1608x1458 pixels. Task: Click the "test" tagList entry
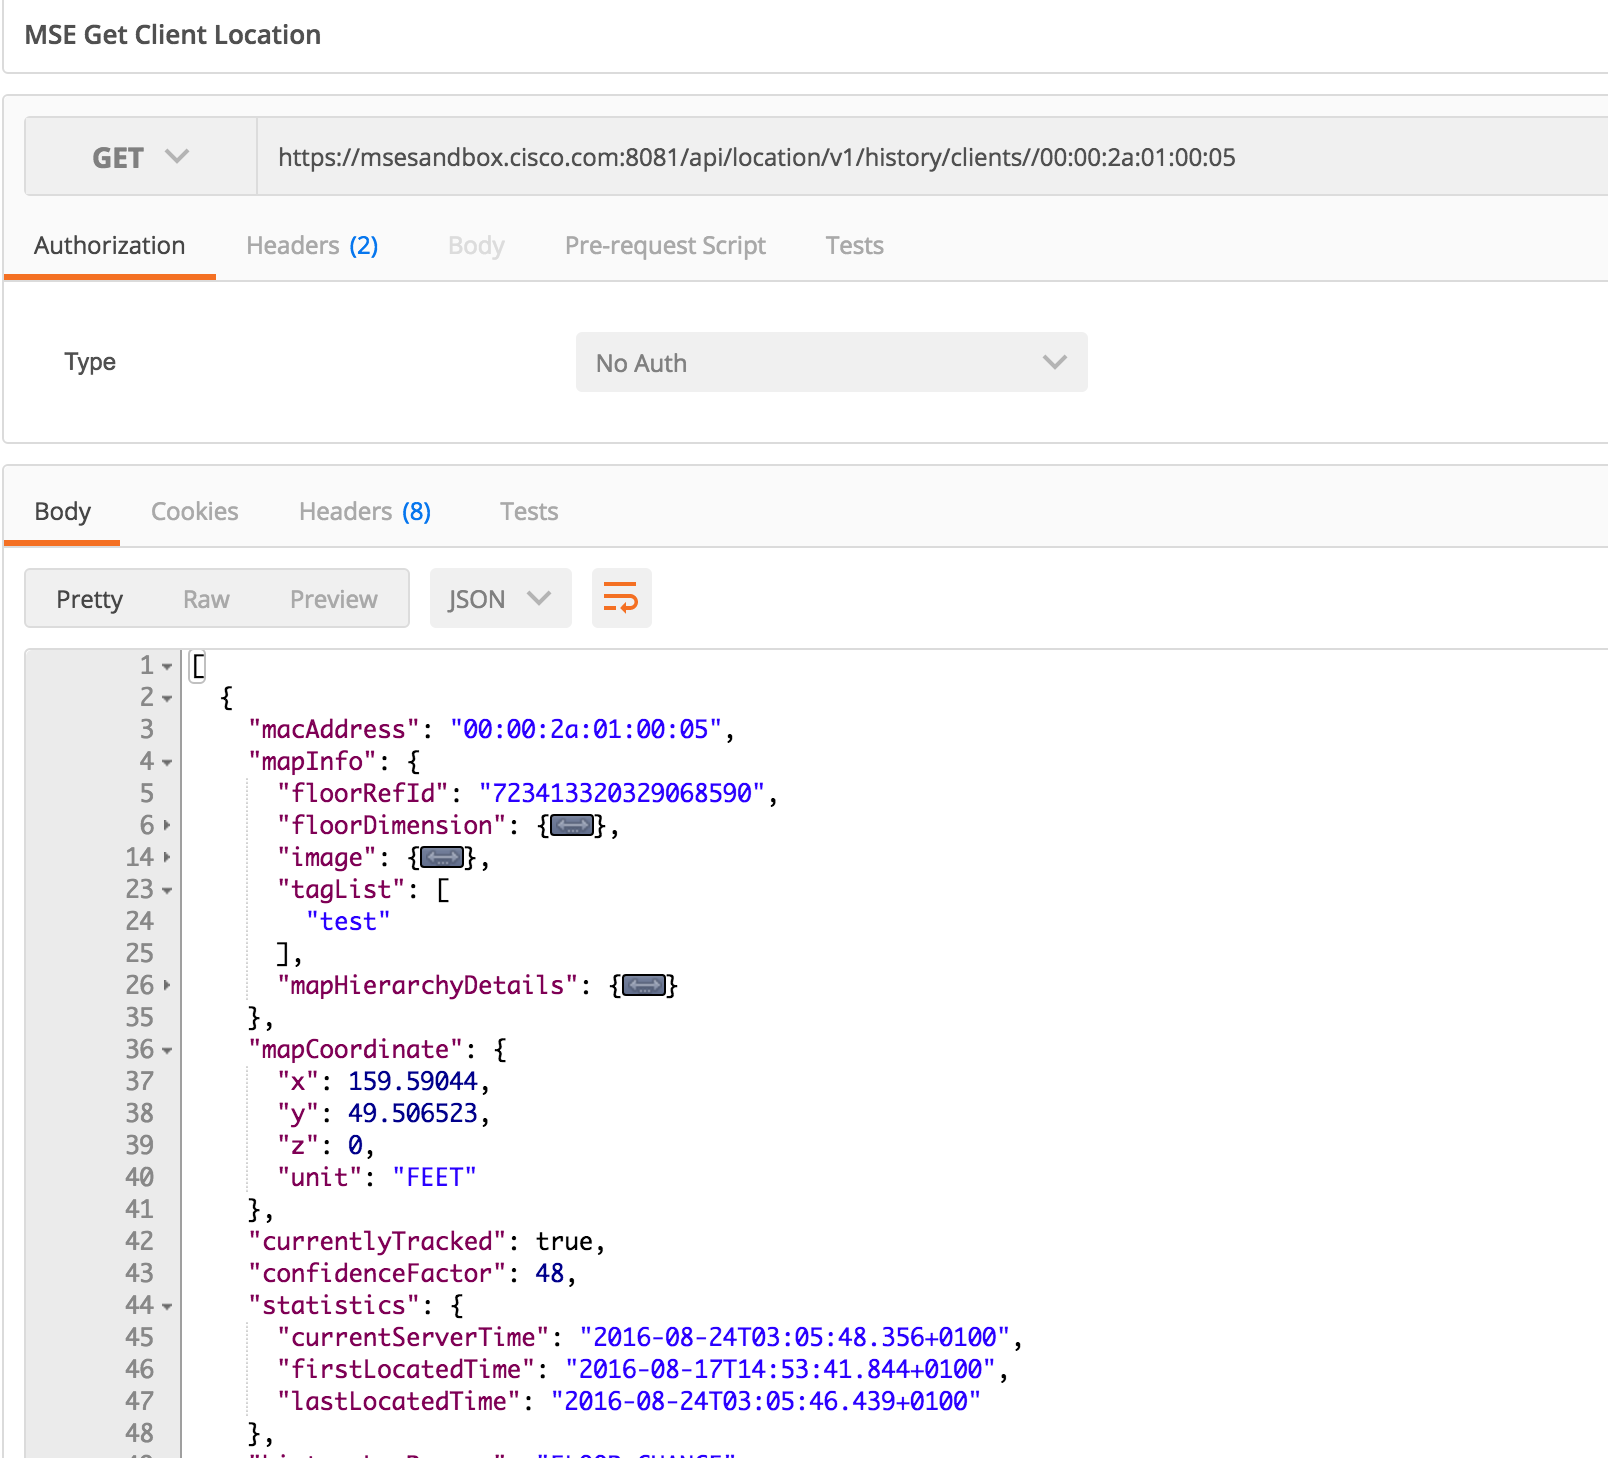[348, 922]
